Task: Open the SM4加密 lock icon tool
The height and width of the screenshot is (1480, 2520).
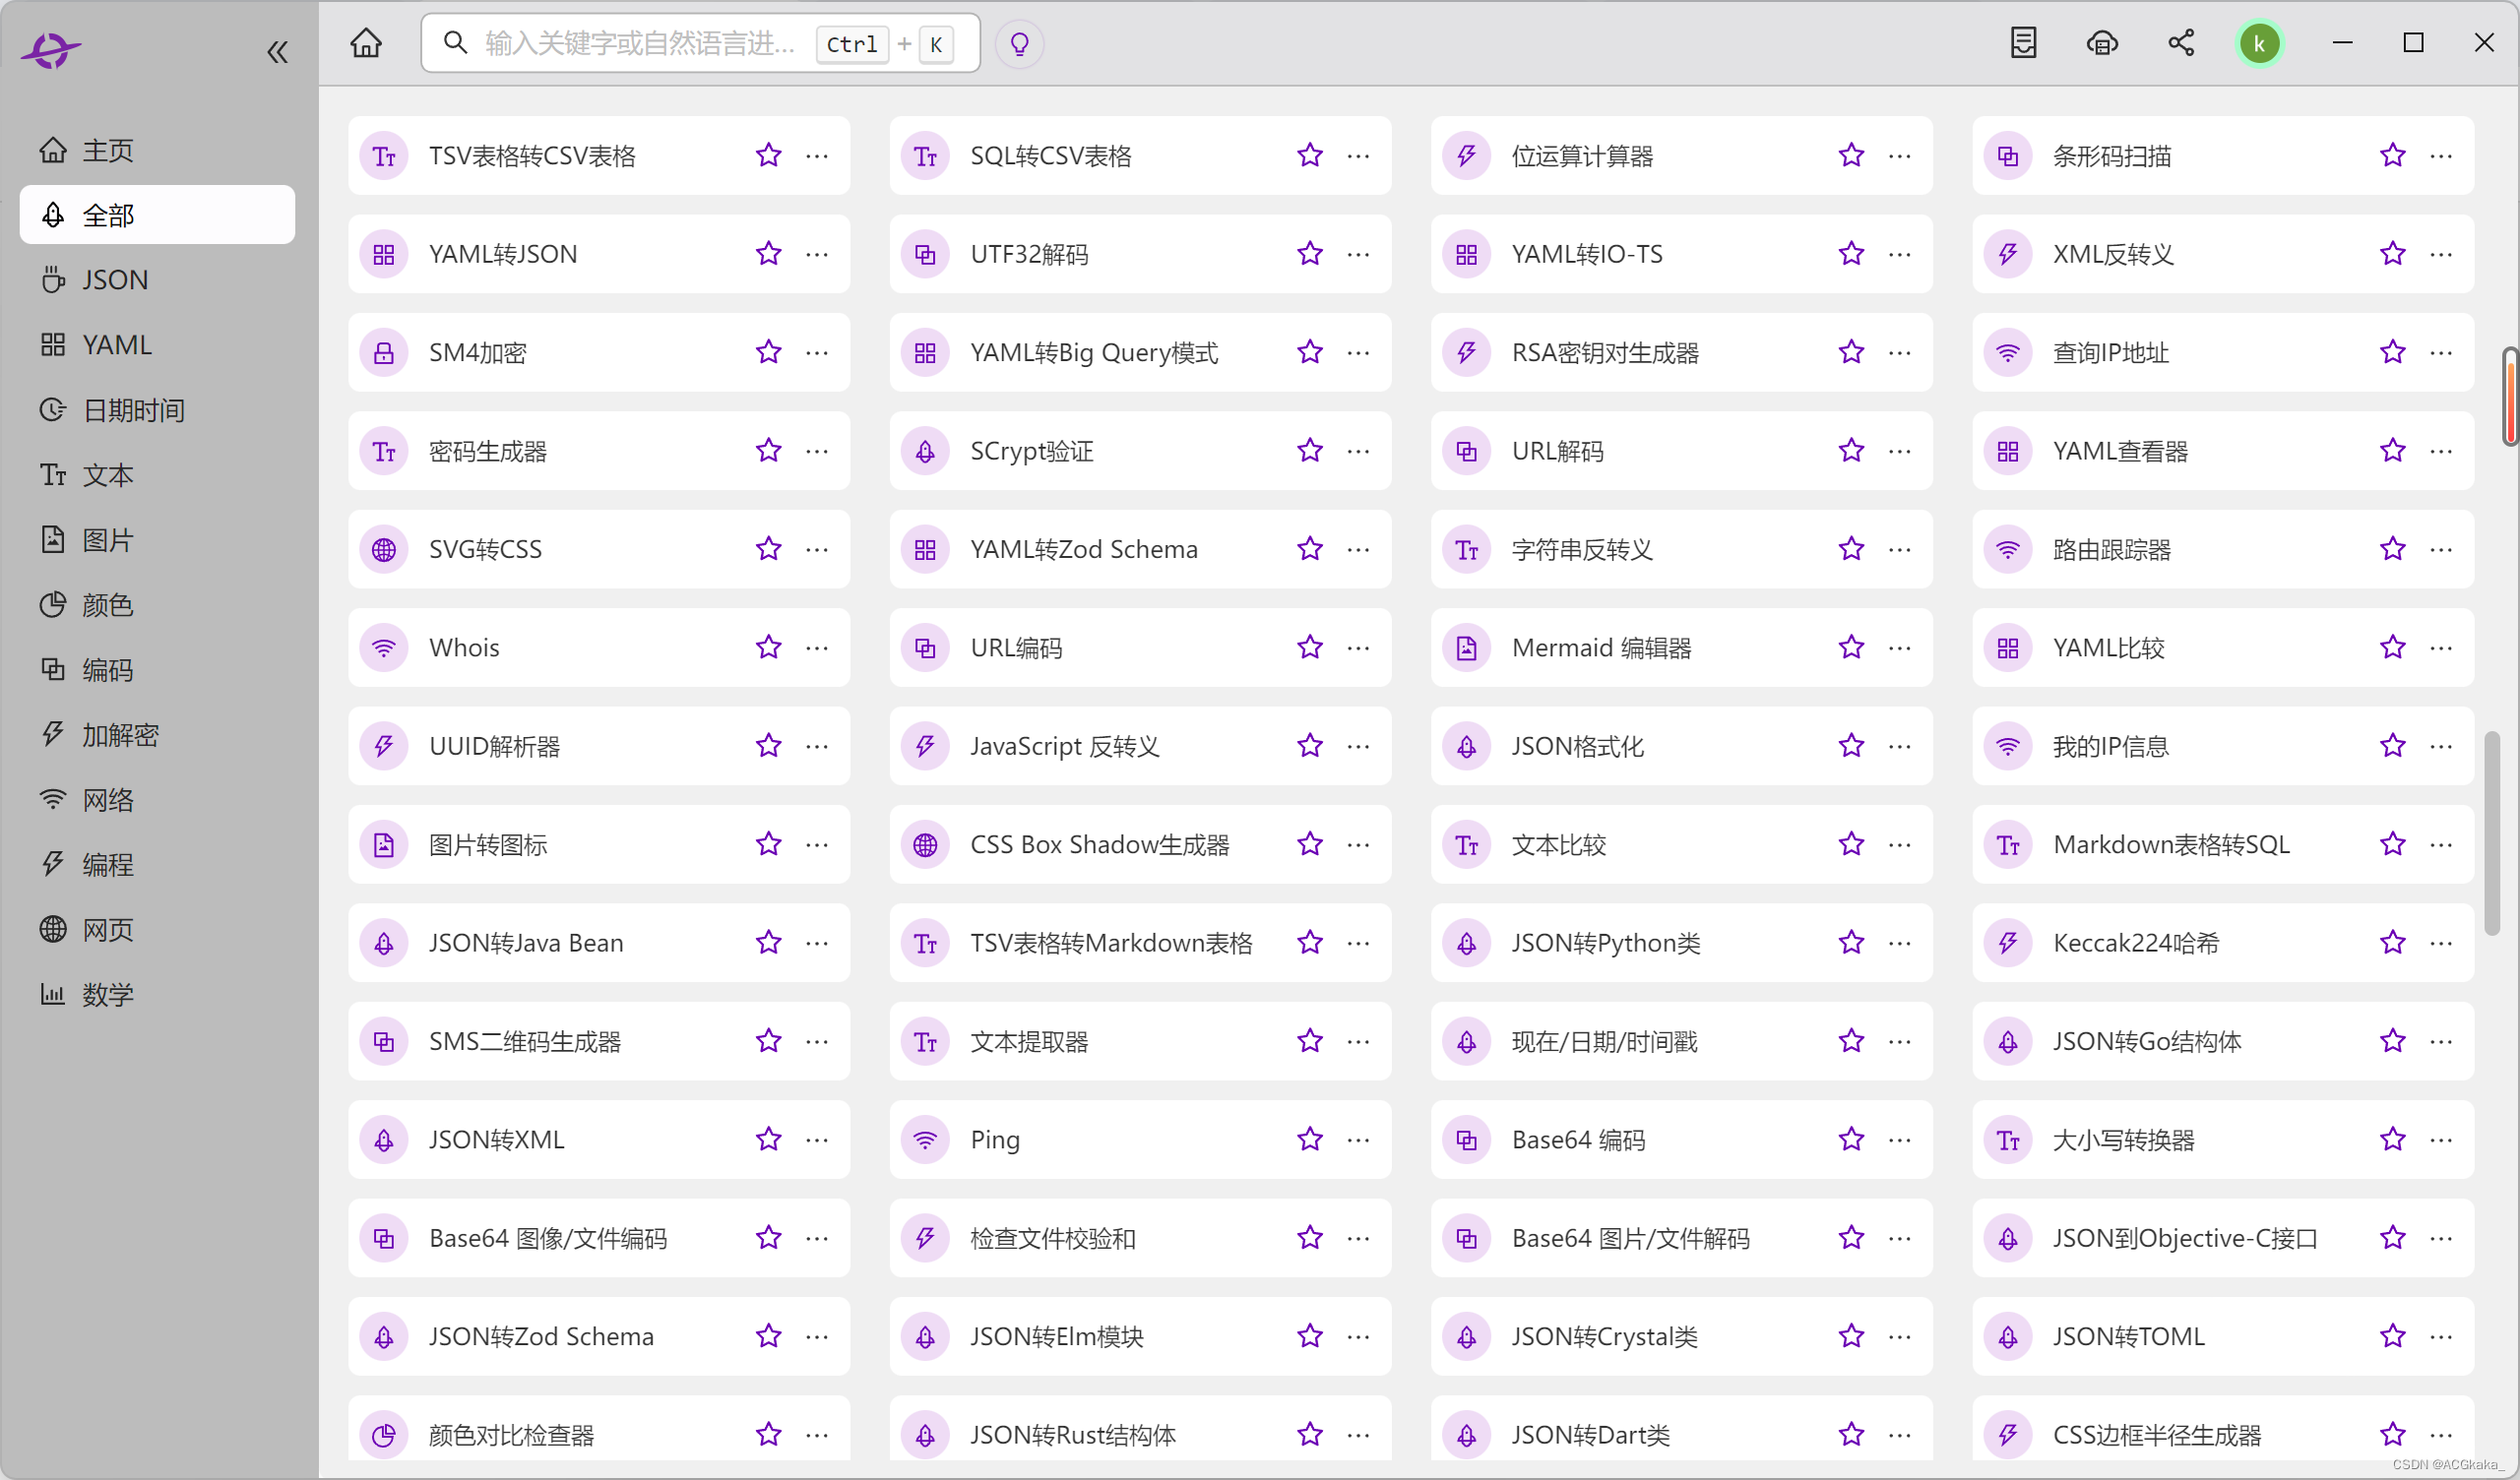Action: click(384, 353)
